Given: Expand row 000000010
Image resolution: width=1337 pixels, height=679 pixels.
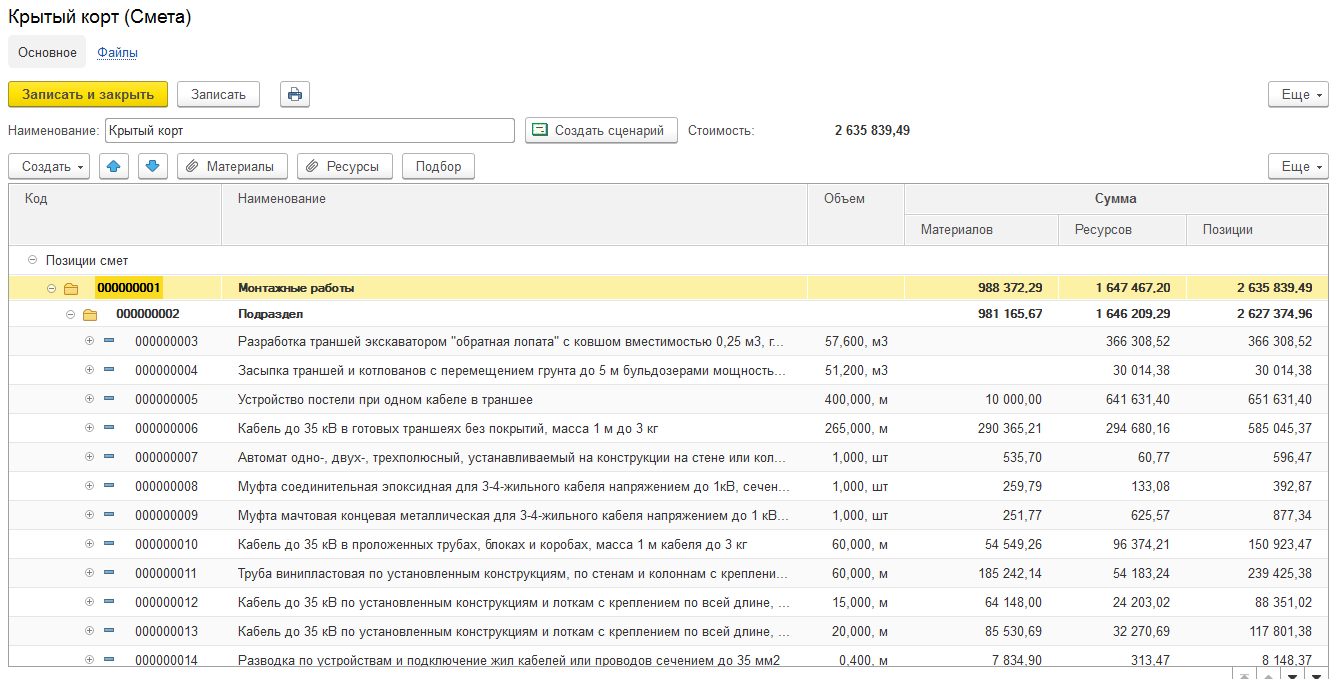Looking at the screenshot, I should pos(89,544).
